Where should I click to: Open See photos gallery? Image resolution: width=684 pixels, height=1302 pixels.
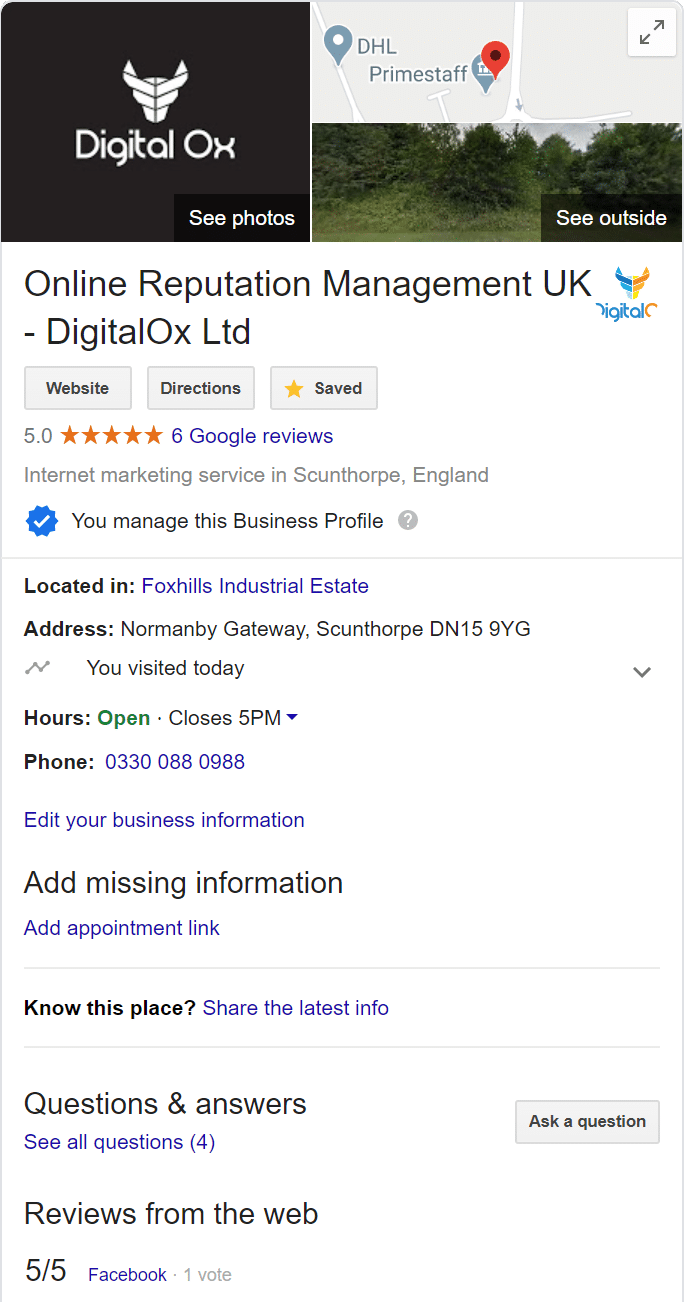pos(241,218)
